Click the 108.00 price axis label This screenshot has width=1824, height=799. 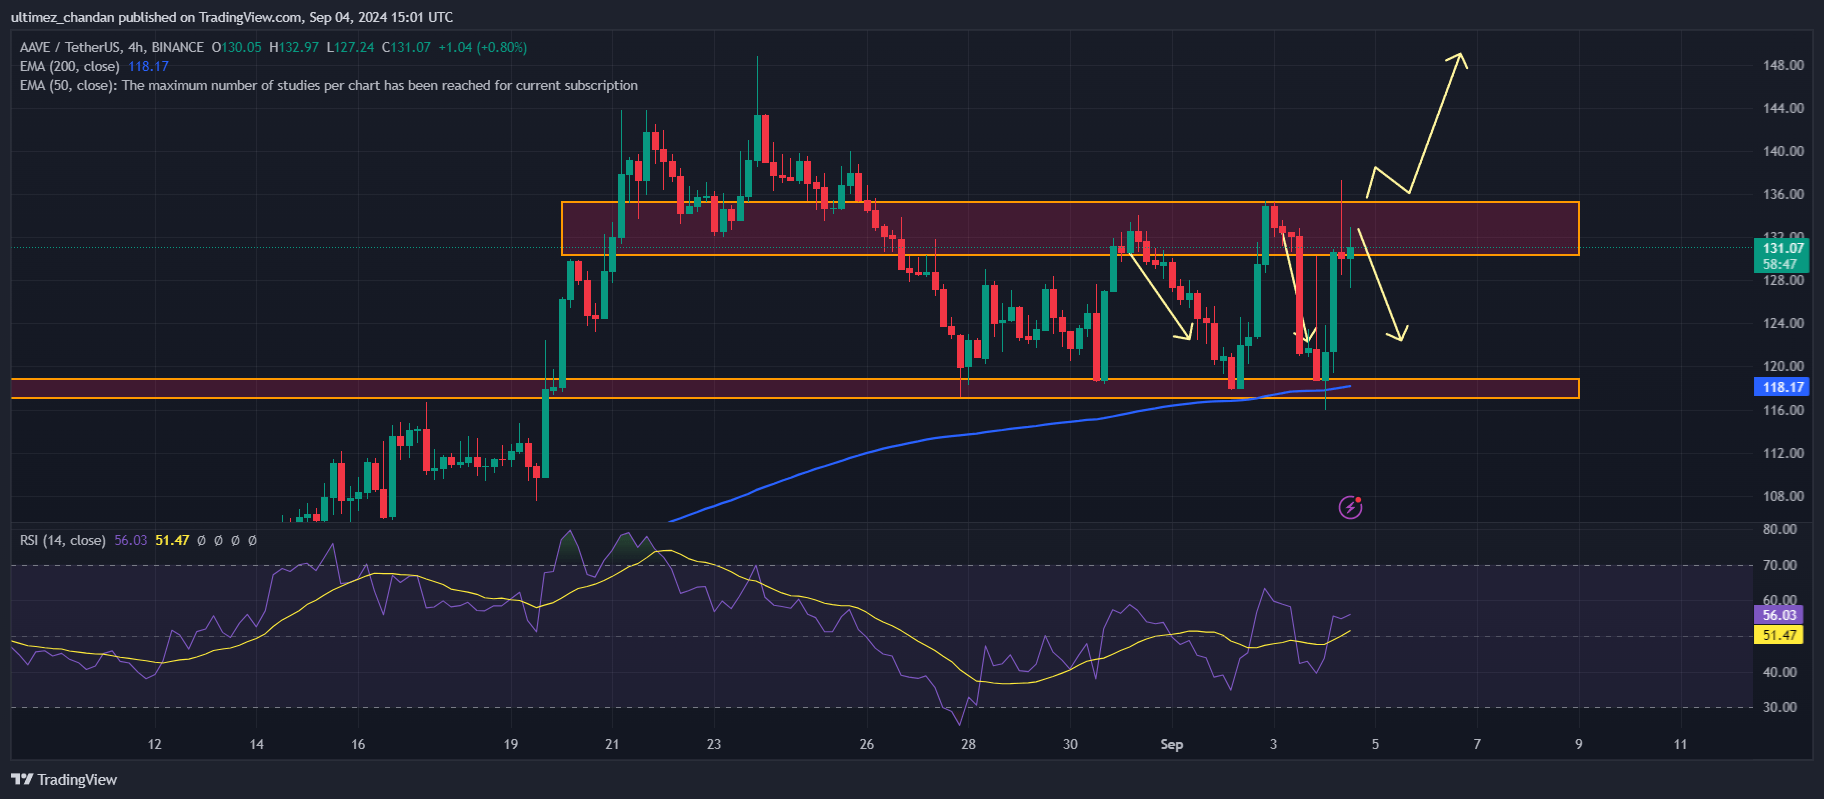(x=1783, y=496)
